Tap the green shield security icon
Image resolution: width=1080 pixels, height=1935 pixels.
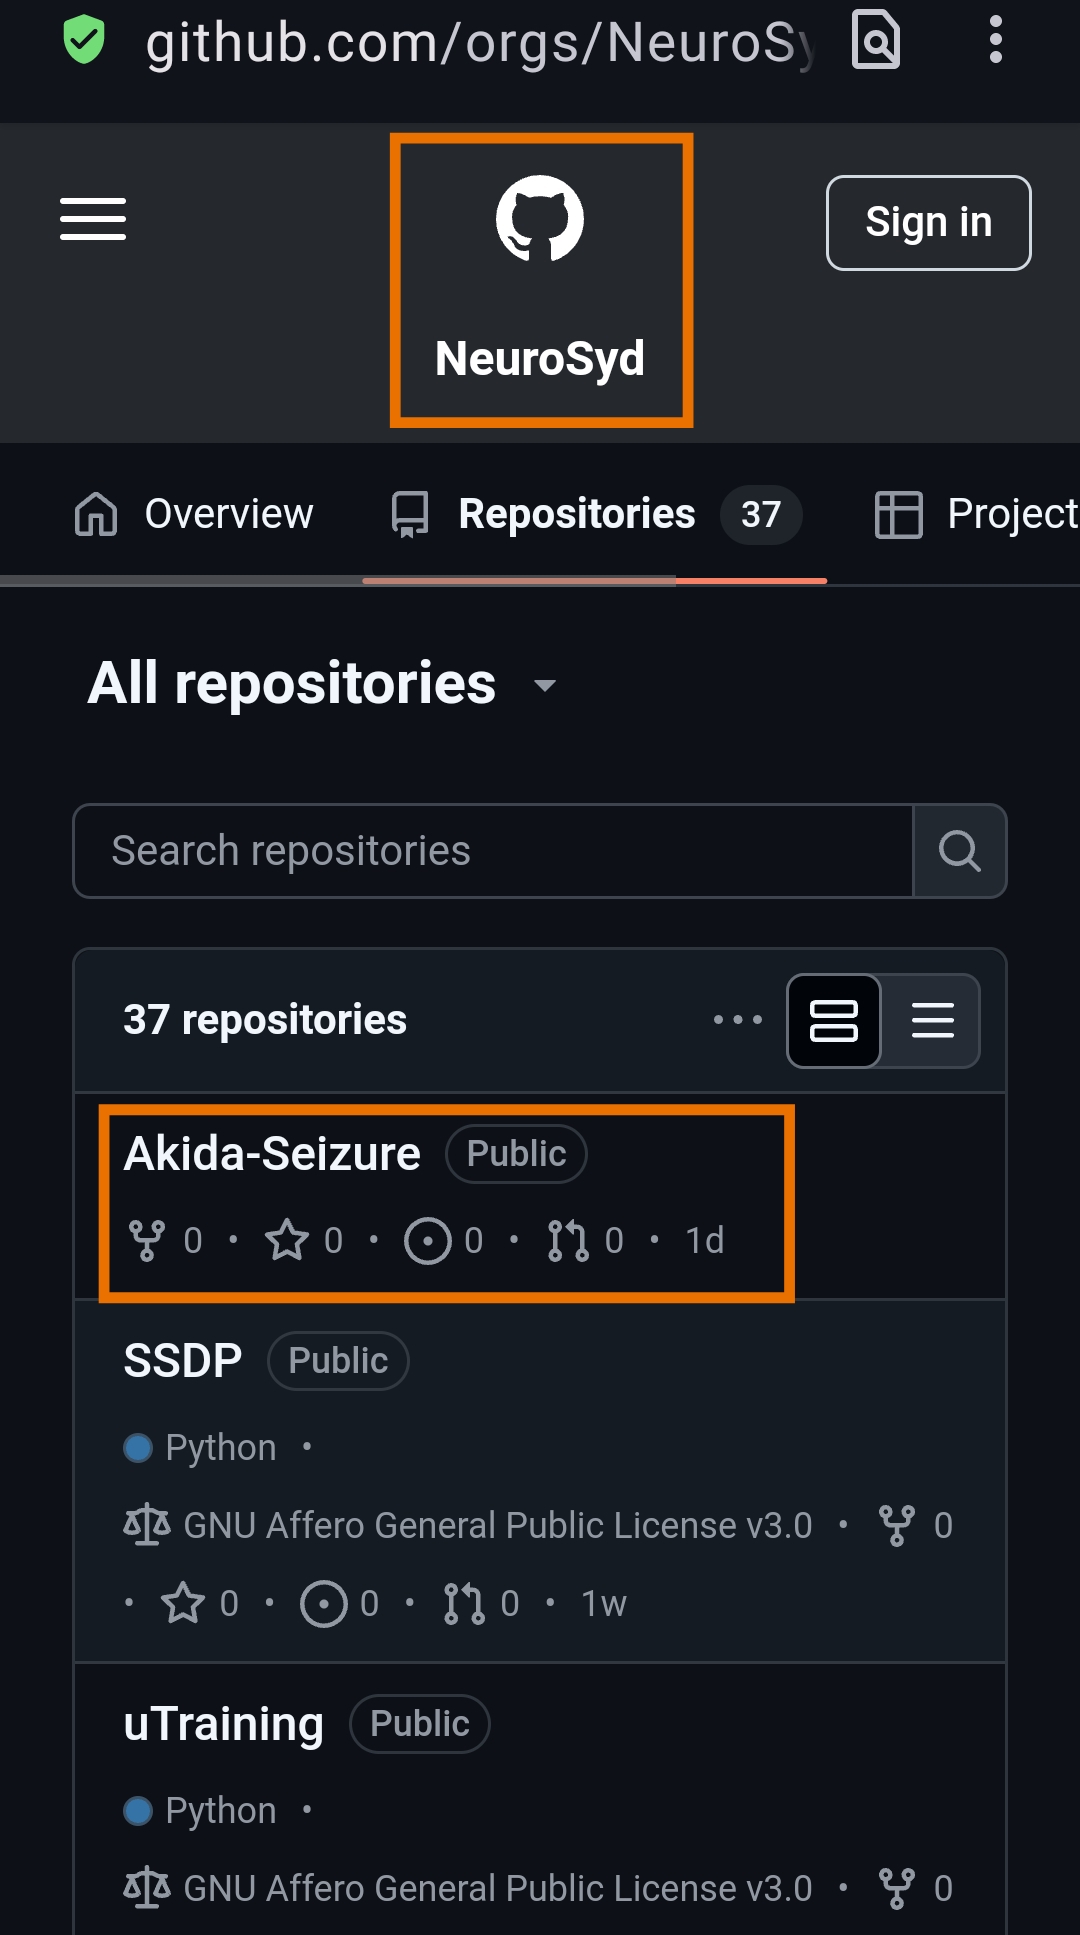(x=84, y=40)
